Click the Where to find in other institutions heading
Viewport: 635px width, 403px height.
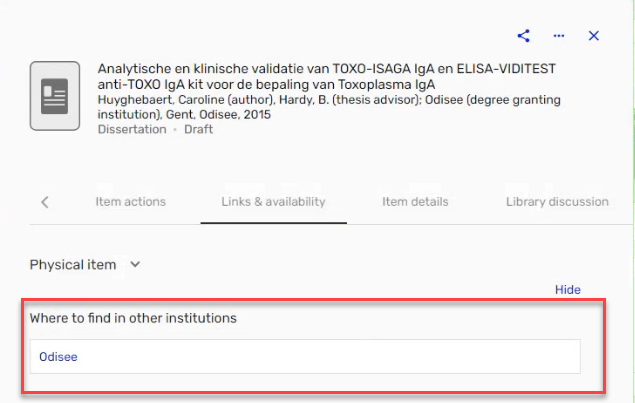point(133,318)
